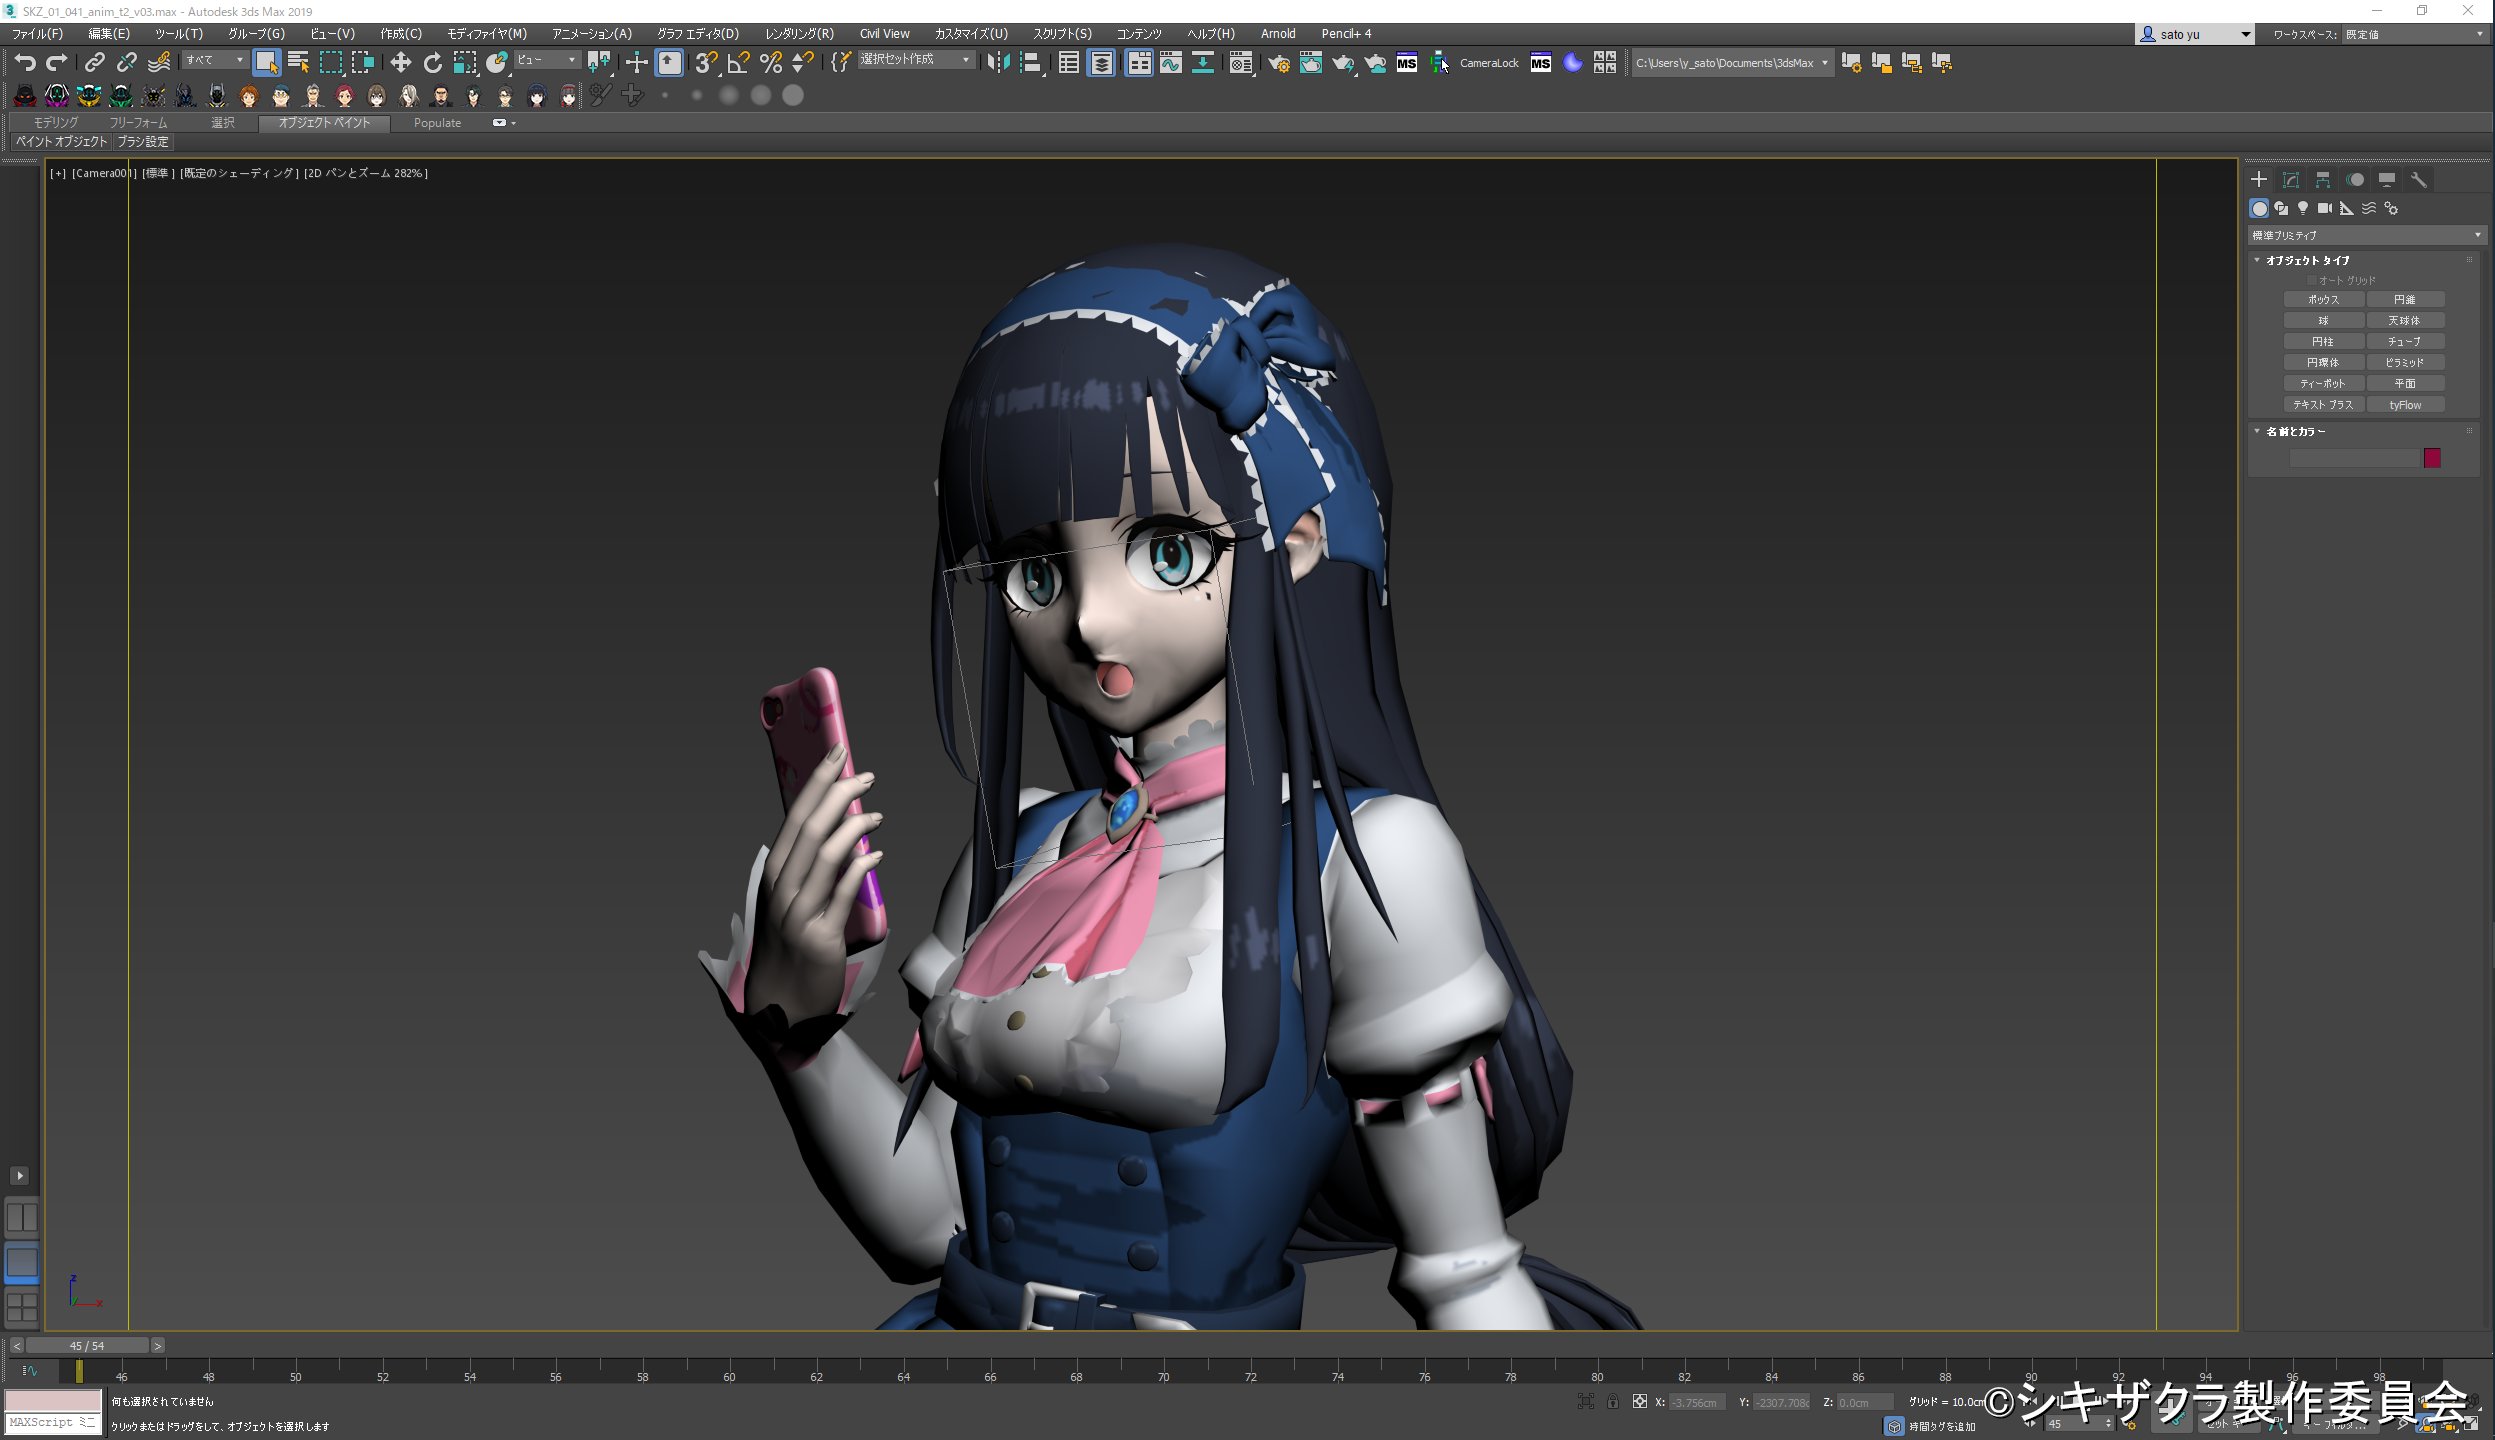Pick the Select and Move tool

tap(400, 63)
